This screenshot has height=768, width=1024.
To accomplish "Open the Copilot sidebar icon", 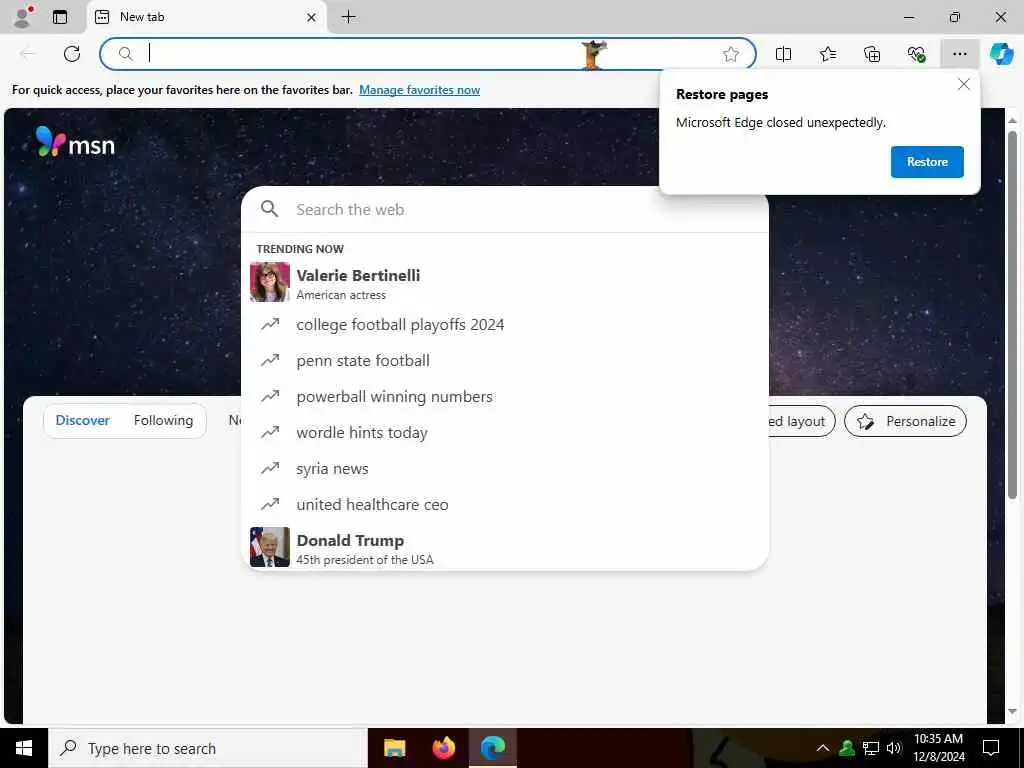I will pyautogui.click(x=1001, y=54).
